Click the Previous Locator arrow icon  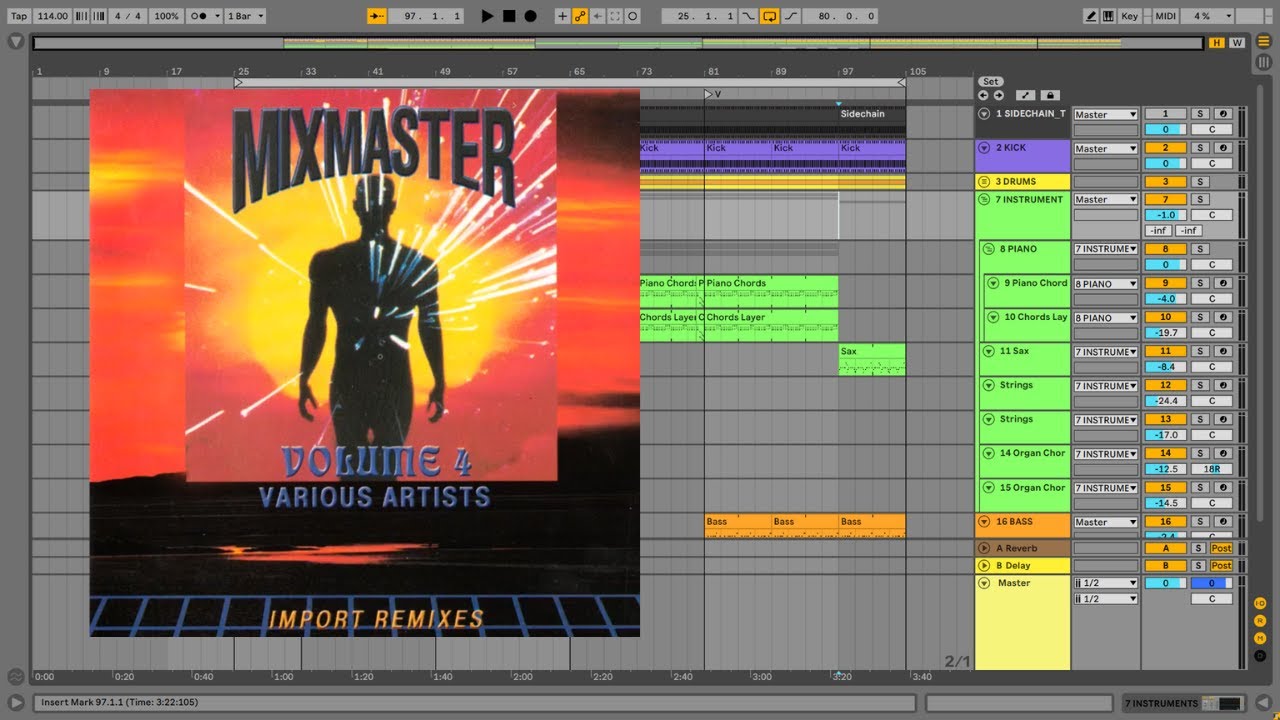tap(983, 95)
